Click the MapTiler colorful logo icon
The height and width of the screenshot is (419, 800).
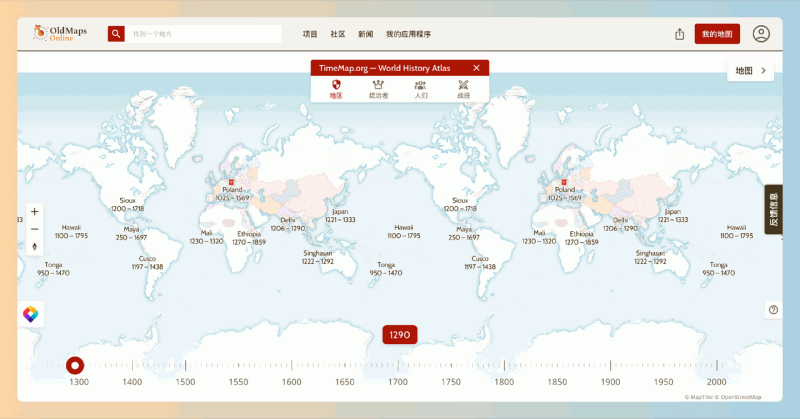pos(31,314)
